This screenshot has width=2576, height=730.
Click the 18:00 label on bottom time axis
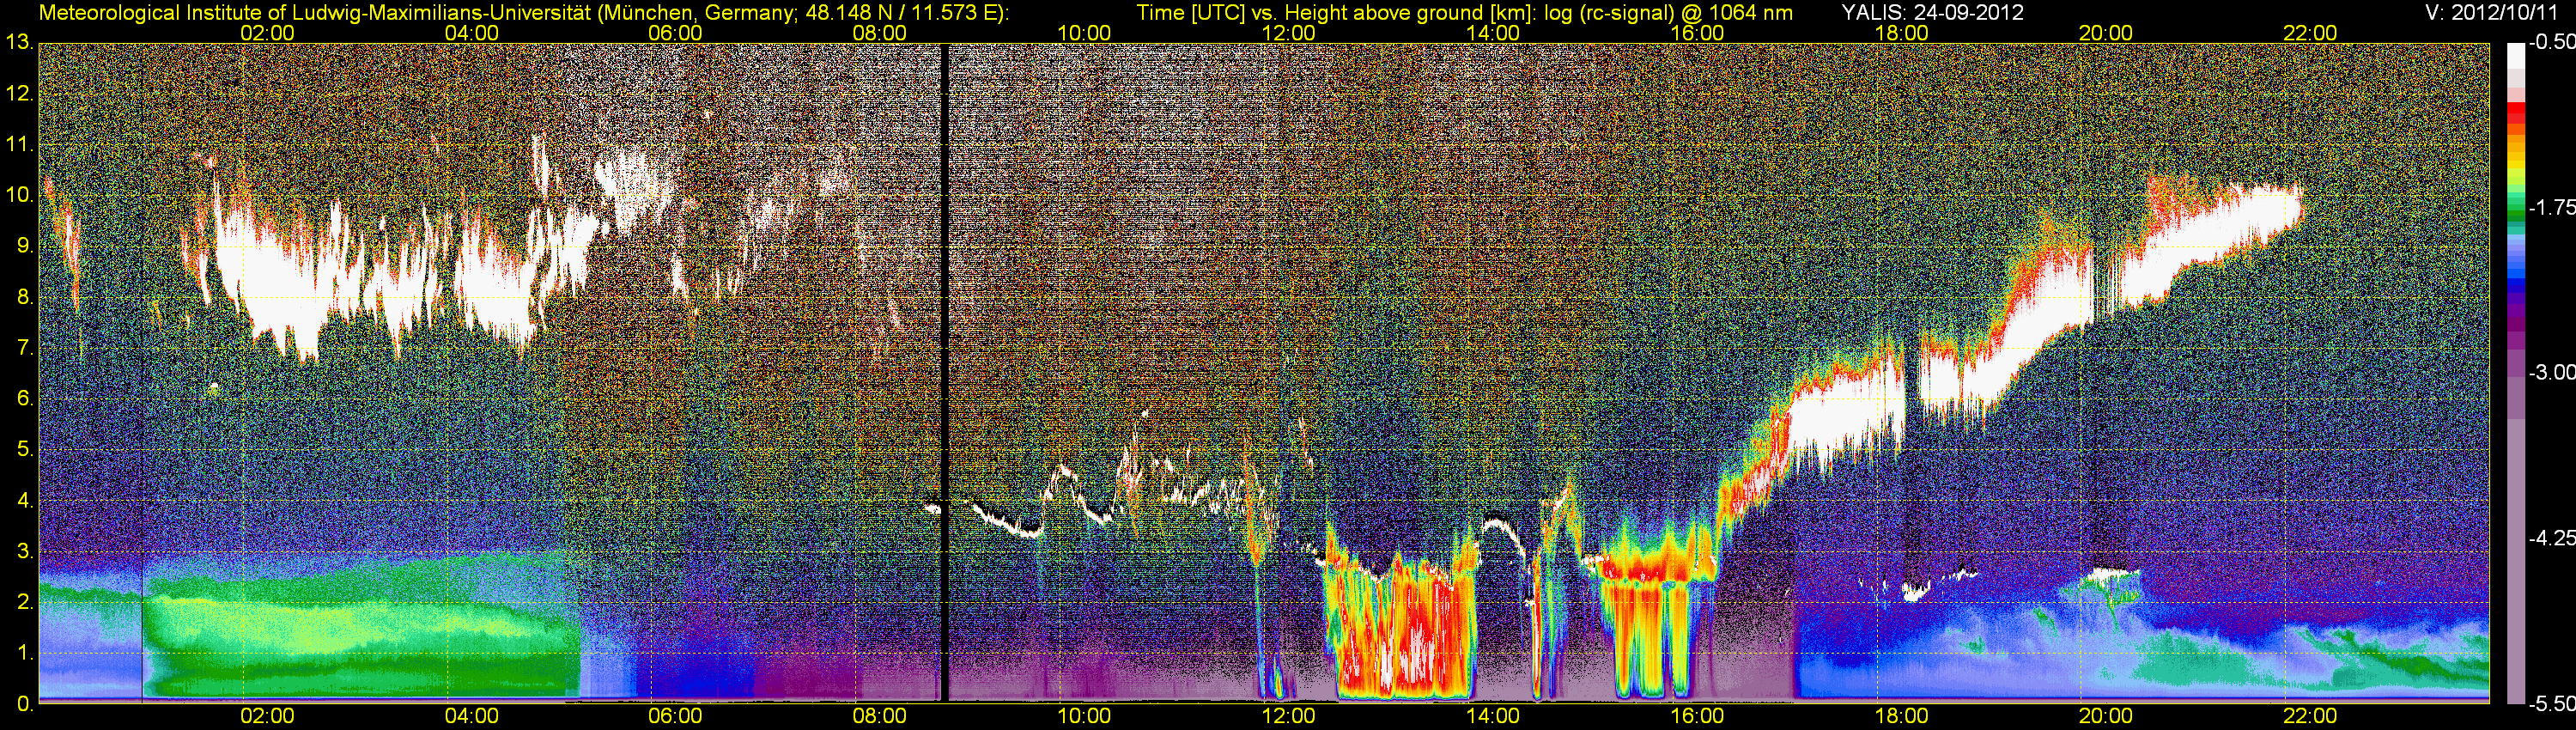(x=1901, y=716)
